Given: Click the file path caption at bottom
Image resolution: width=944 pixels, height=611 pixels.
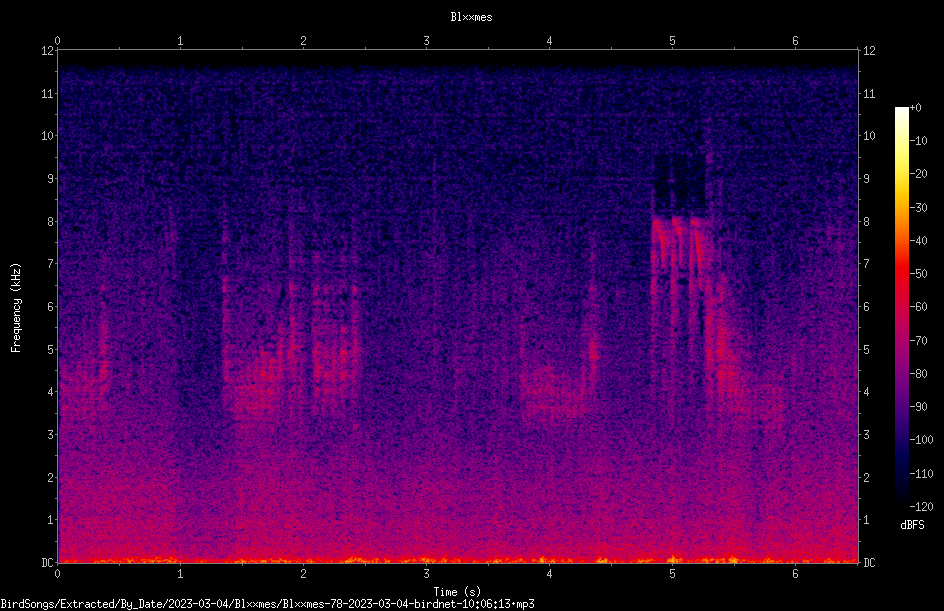Looking at the screenshot, I should 267,604.
